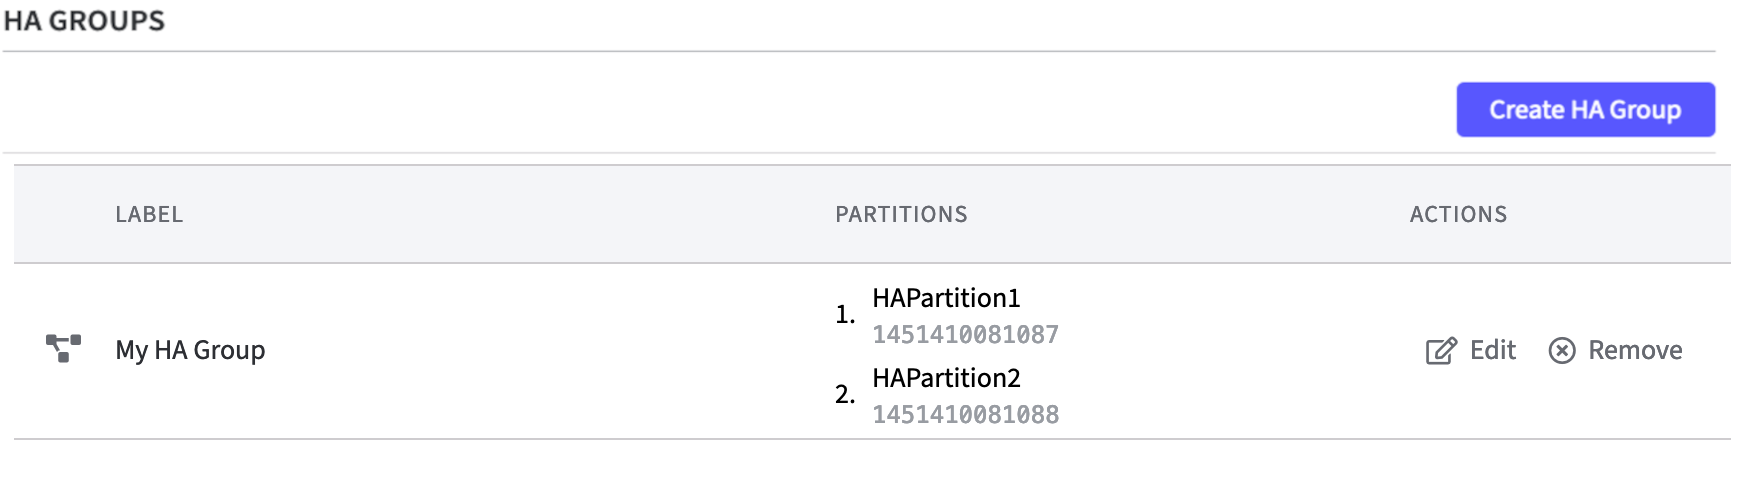Click empty space between My HA Group and partitions
This screenshot has height=494, width=1748.
[550, 350]
